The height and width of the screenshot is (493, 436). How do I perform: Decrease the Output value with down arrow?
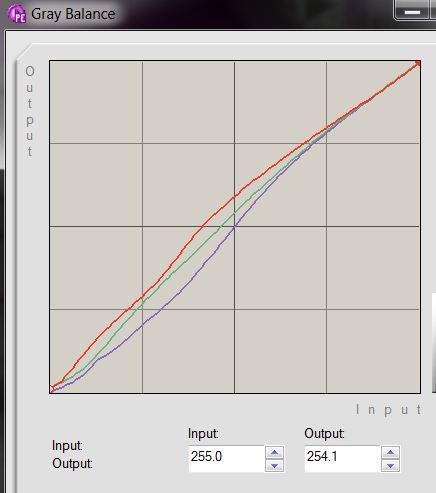390,465
